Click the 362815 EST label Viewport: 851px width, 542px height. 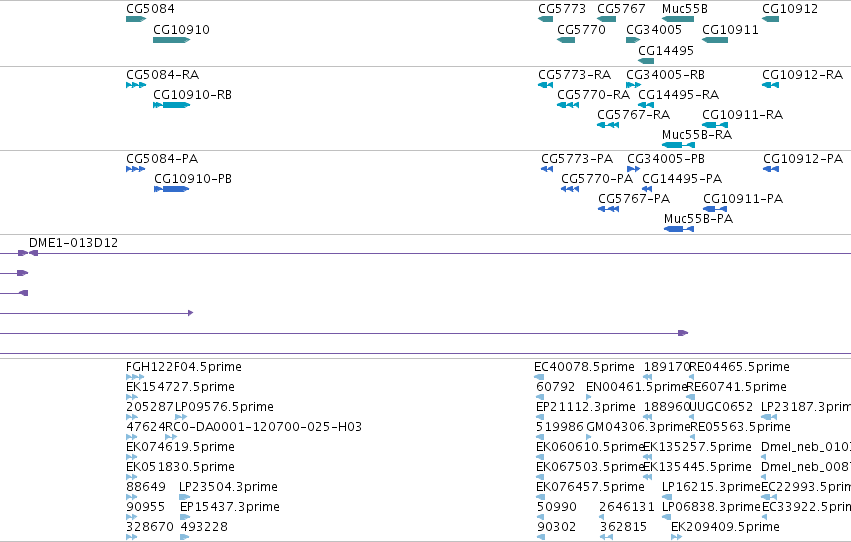[x=623, y=527]
